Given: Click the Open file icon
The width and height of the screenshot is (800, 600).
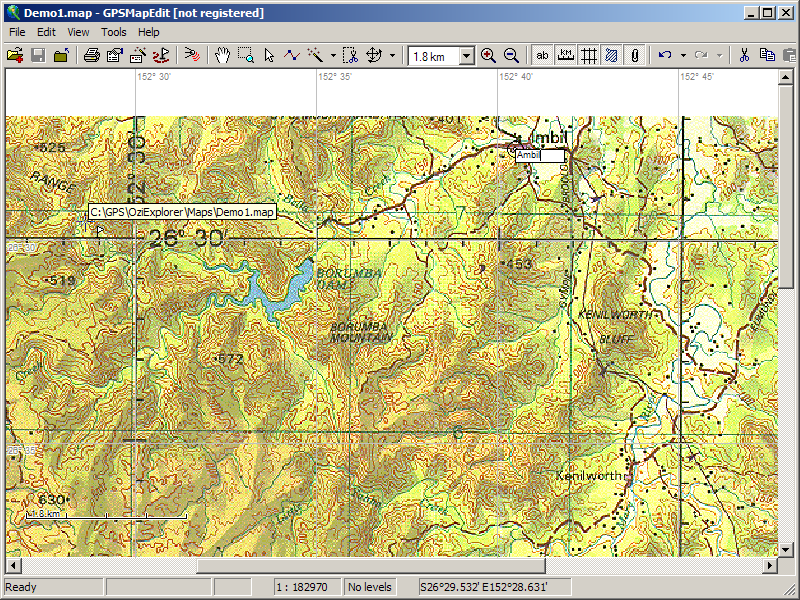Looking at the screenshot, I should (15, 56).
